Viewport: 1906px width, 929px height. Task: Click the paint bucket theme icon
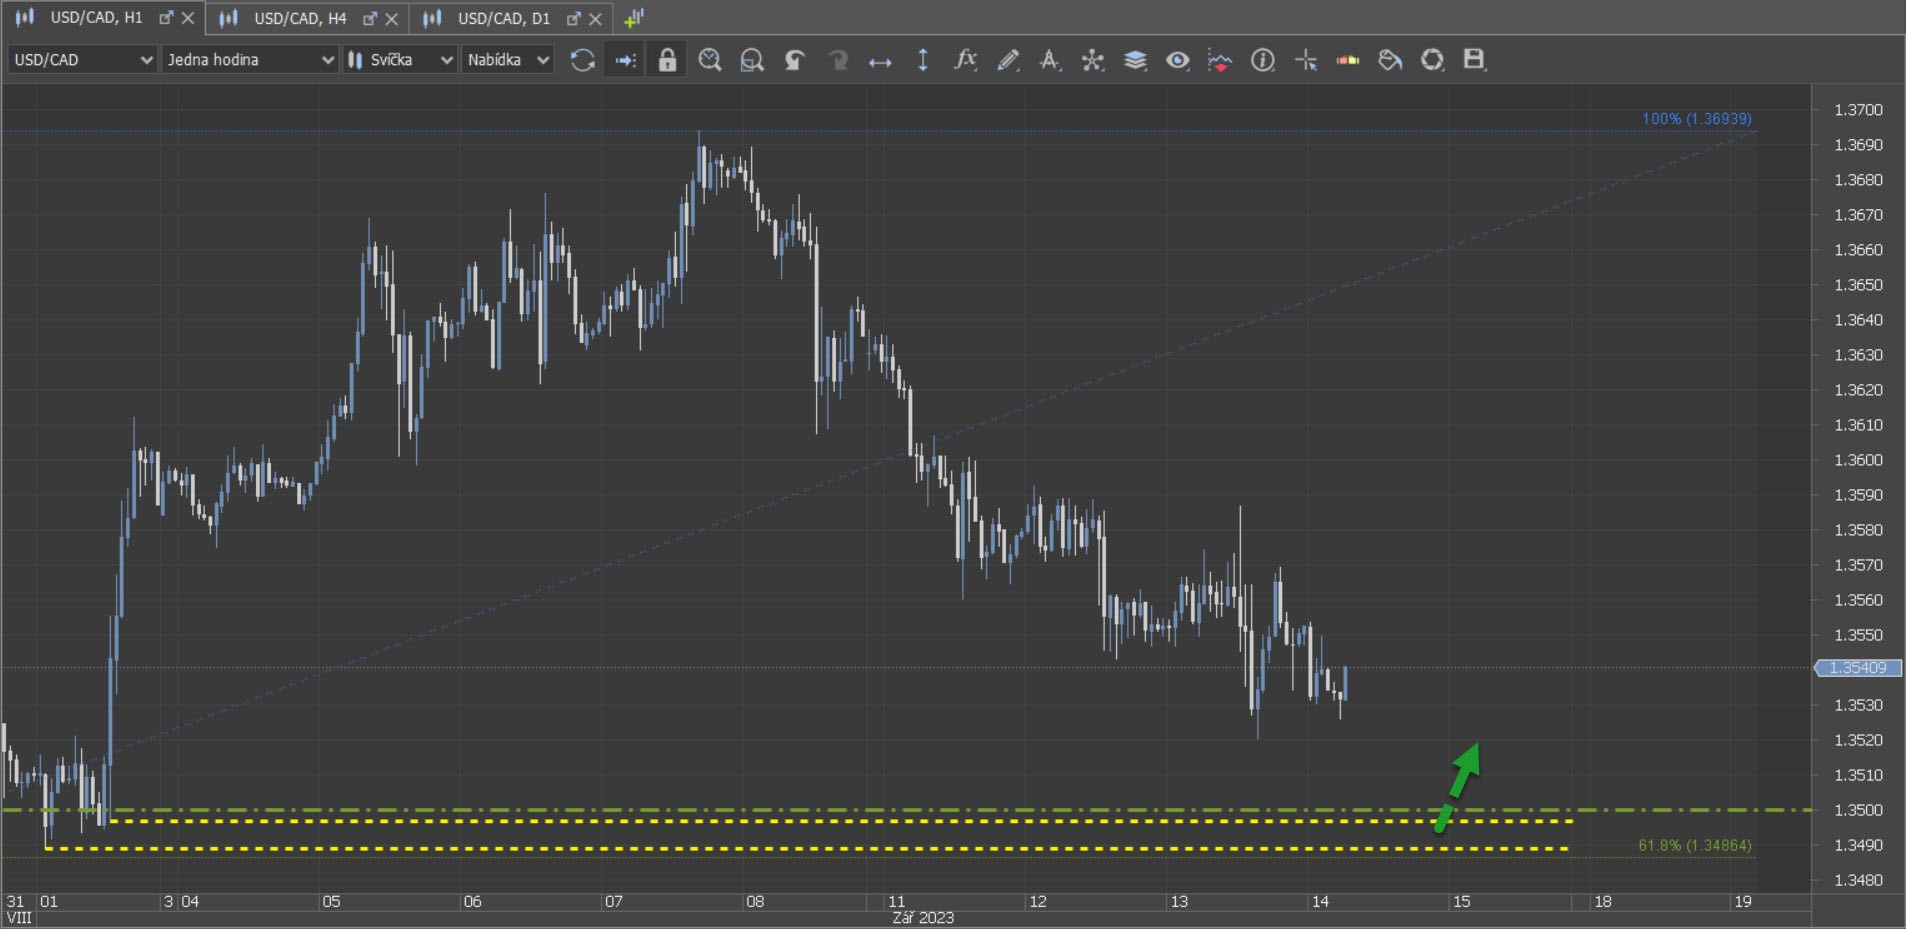click(1390, 60)
